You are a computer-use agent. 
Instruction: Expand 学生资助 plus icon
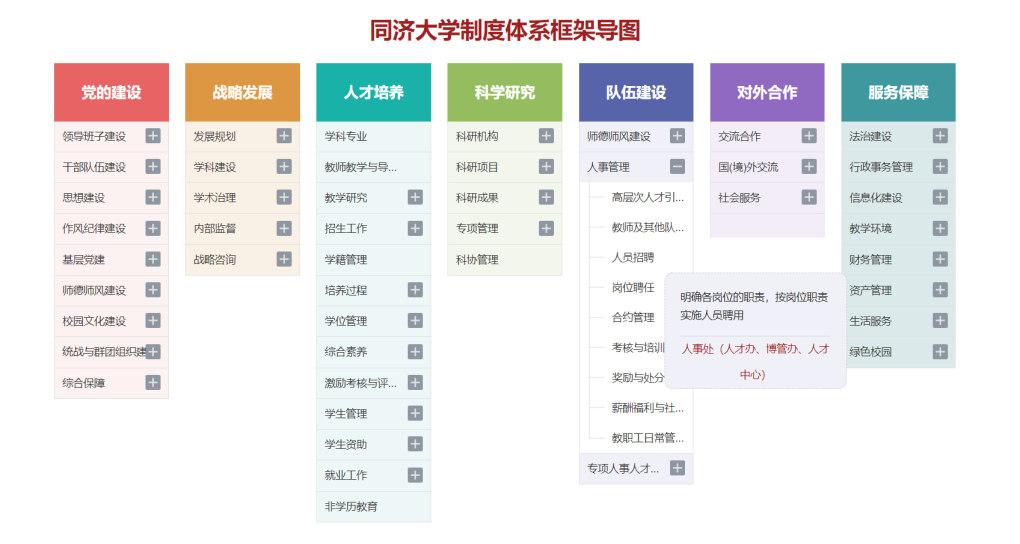click(x=415, y=444)
